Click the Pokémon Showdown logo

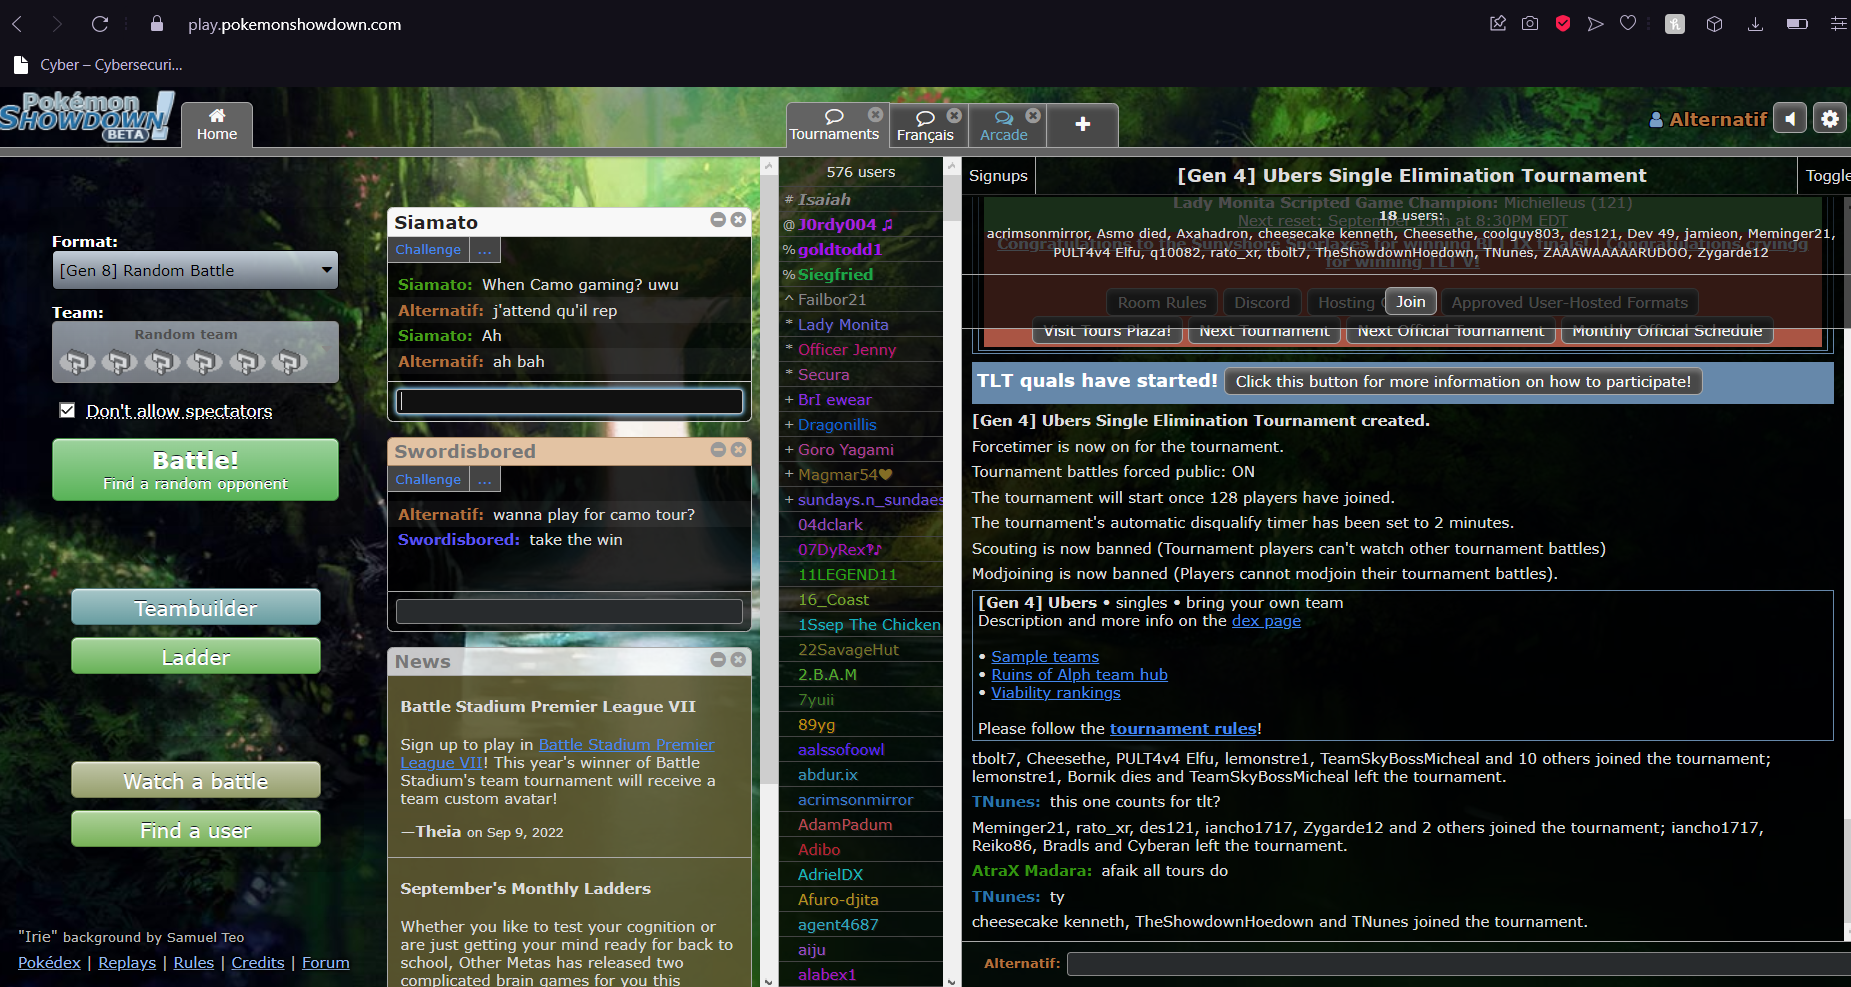coord(88,117)
